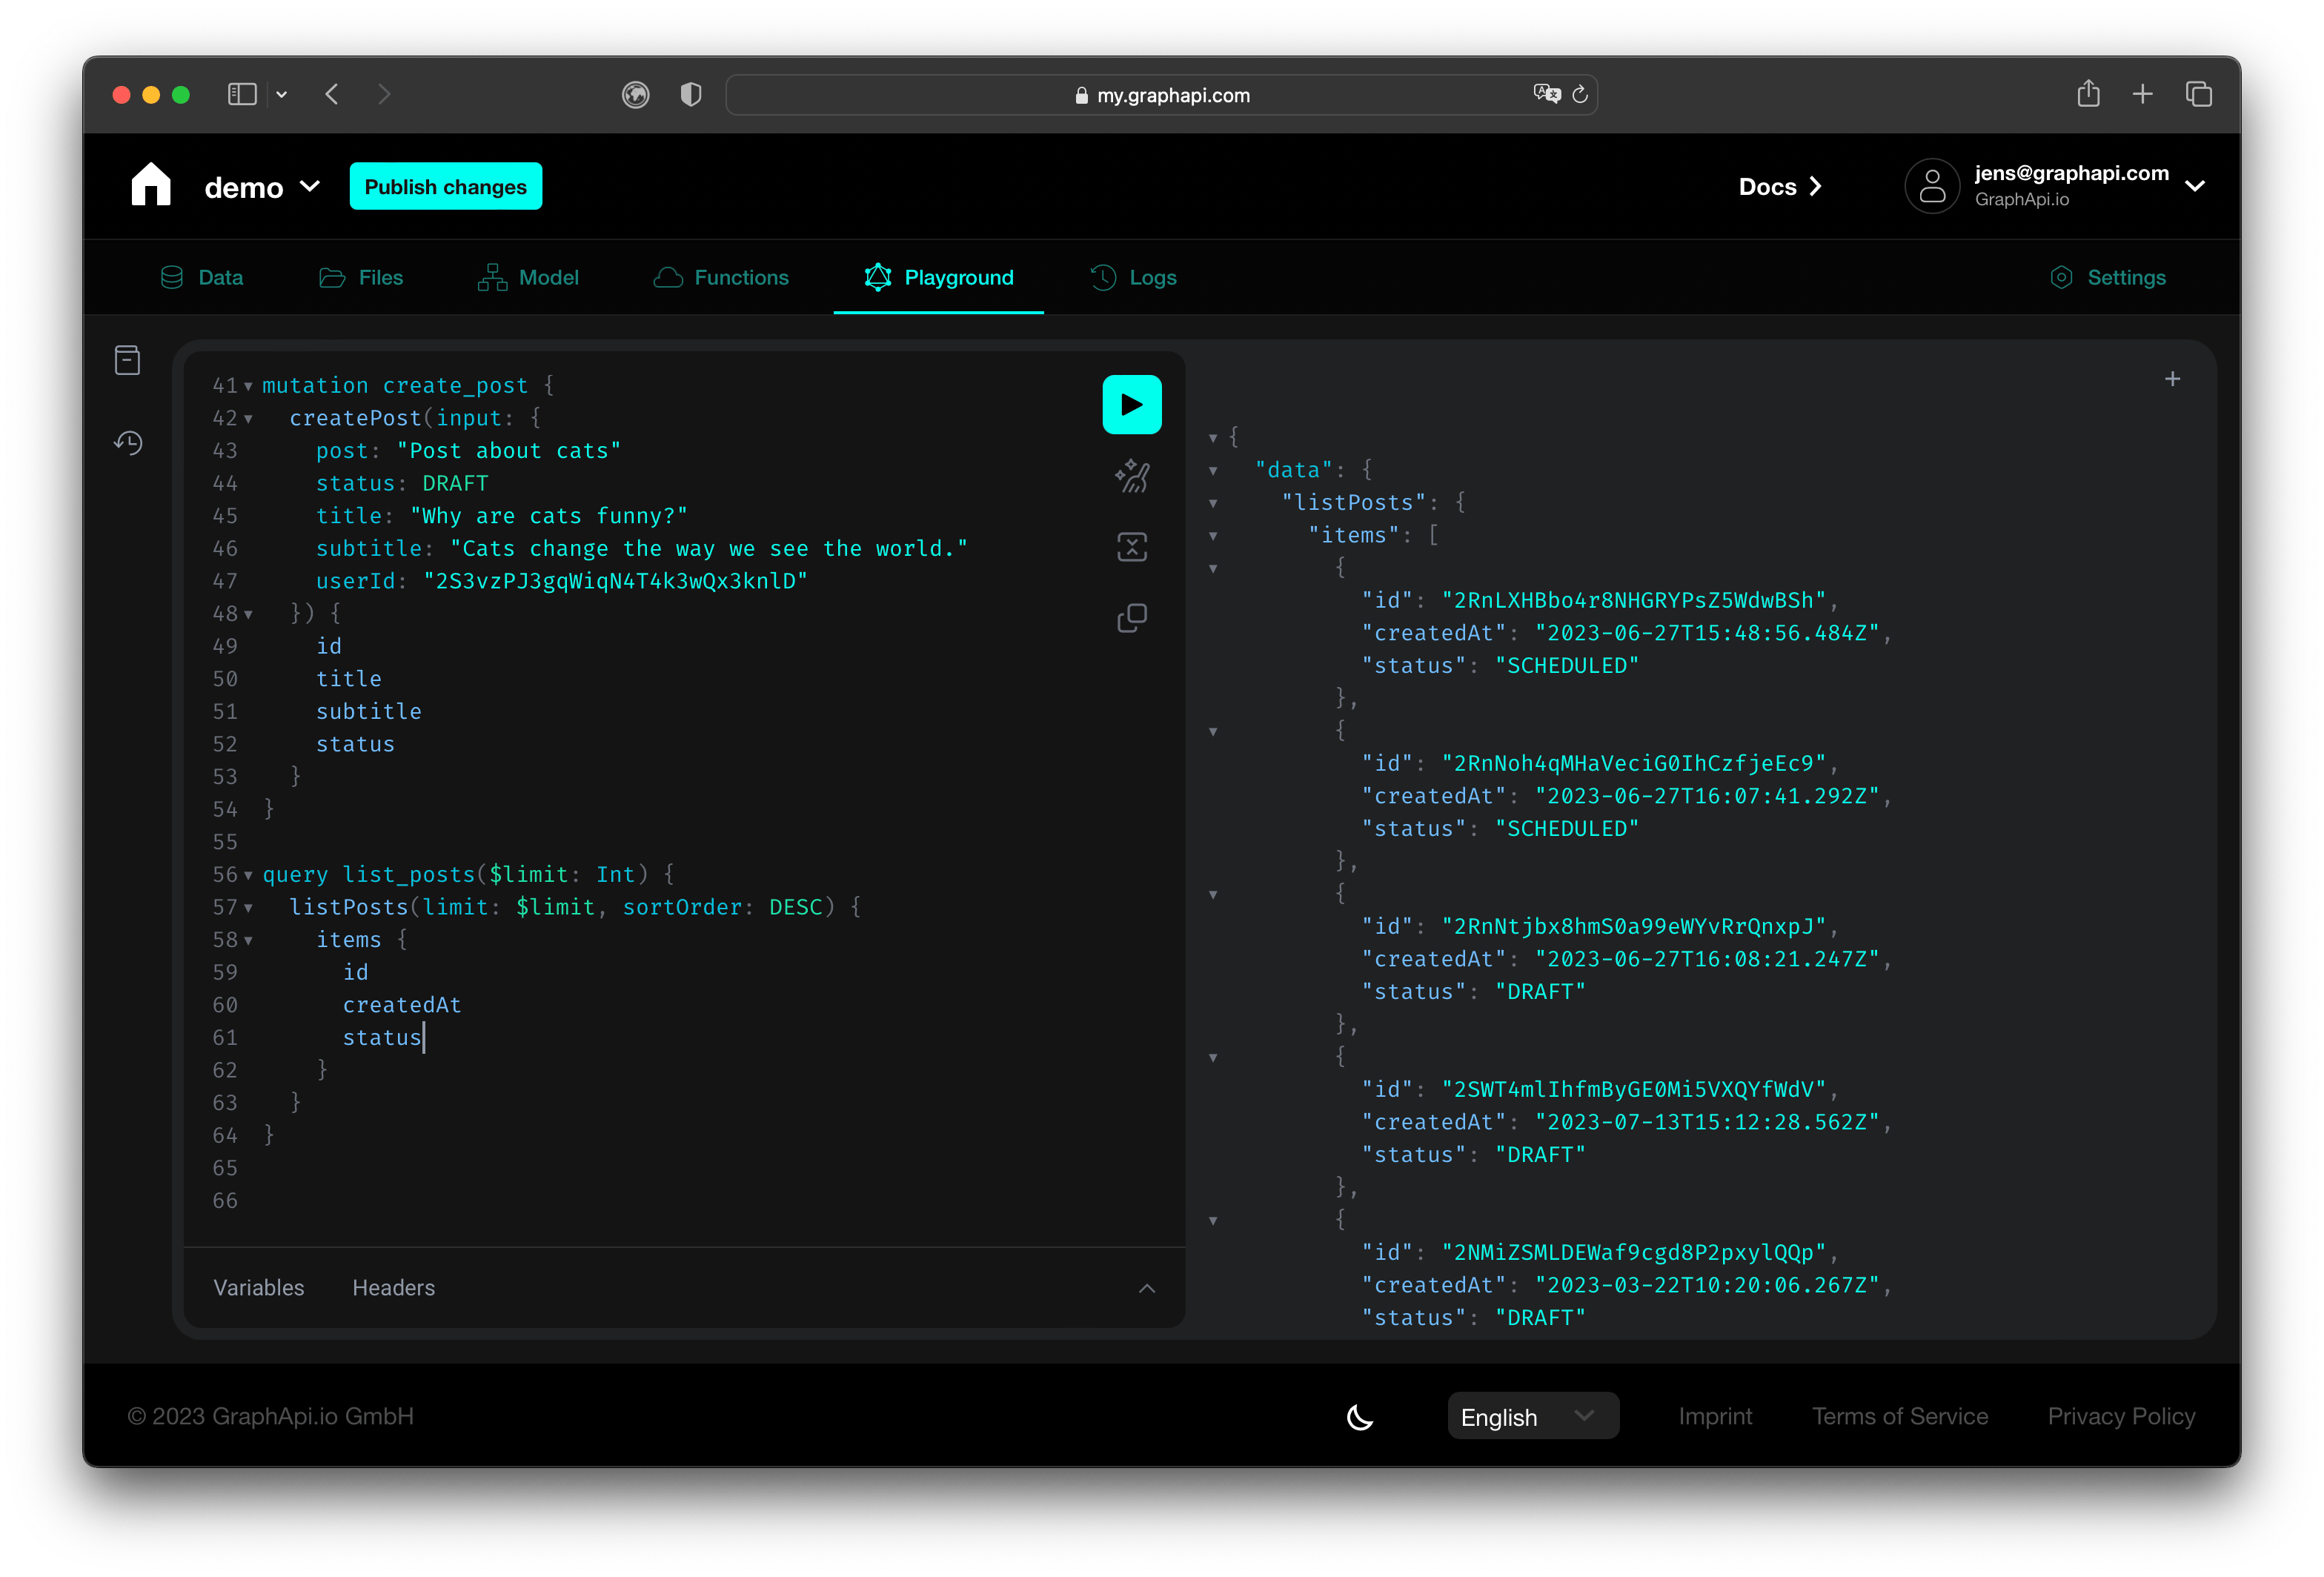Open the jens@graphapi.com account menu chevron

(2195, 186)
